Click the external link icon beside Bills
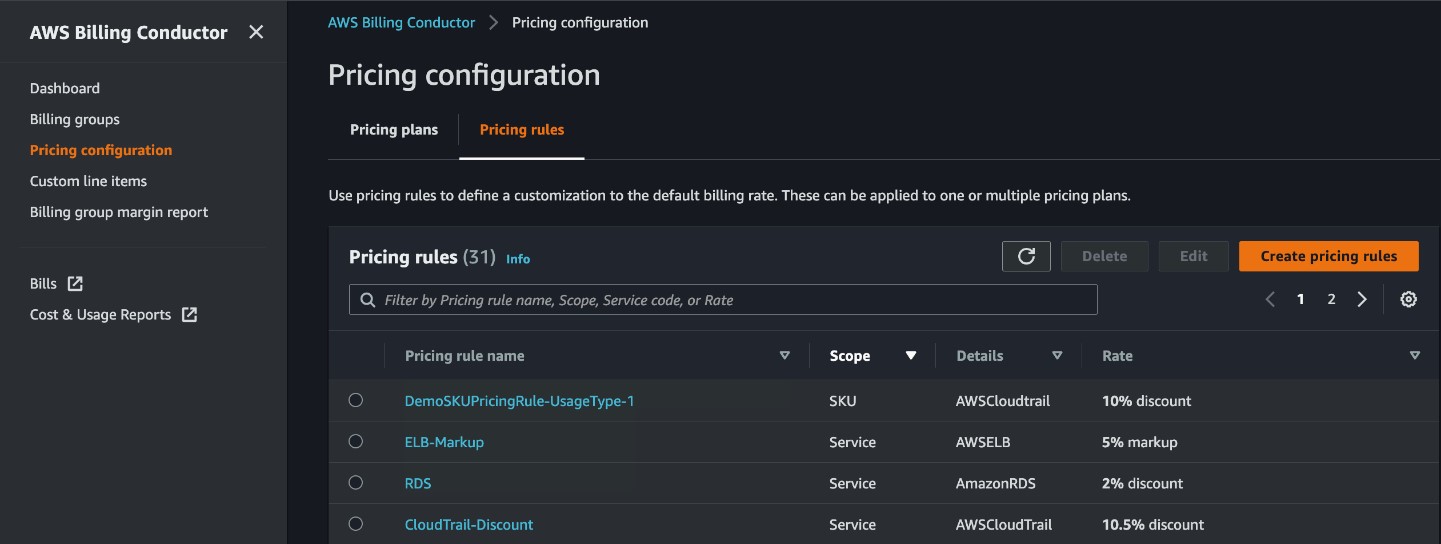Viewport: 1441px width, 544px height. click(x=74, y=283)
